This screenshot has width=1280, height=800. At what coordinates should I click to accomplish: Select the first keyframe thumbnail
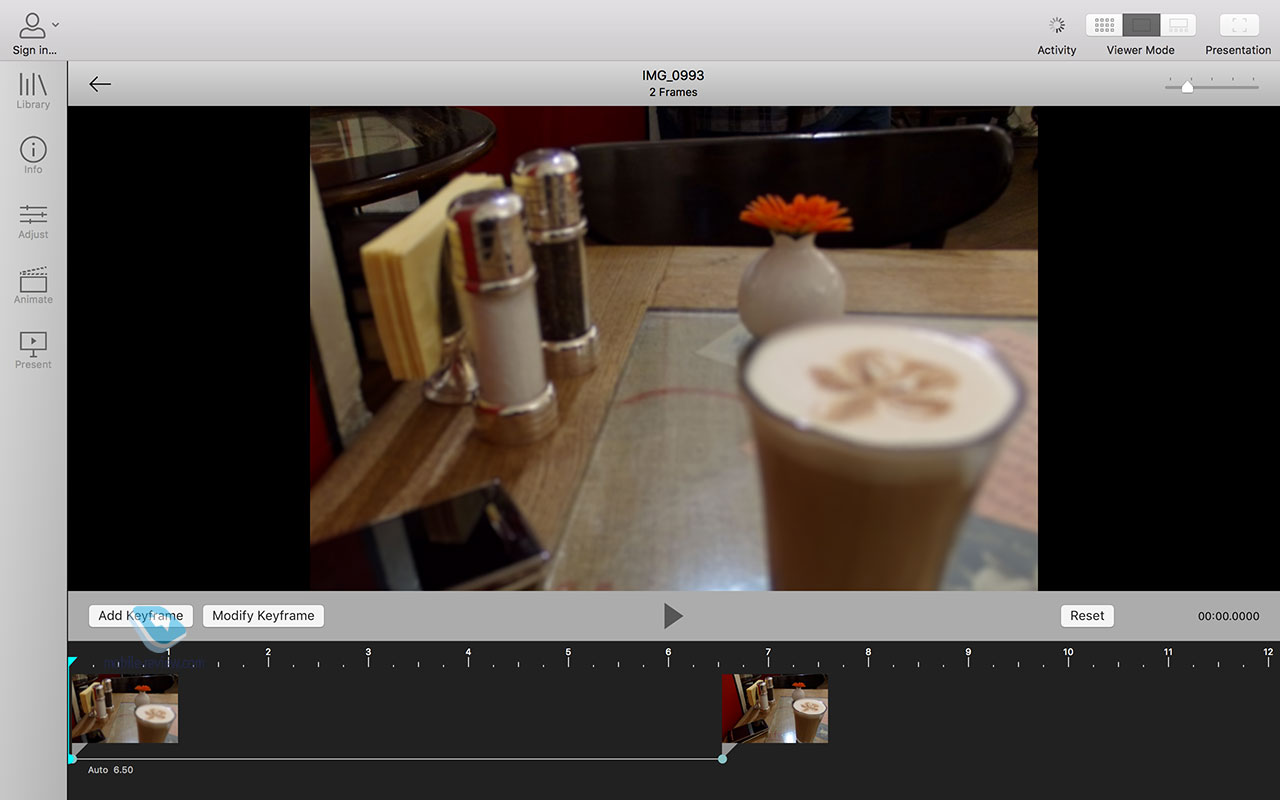[125, 708]
